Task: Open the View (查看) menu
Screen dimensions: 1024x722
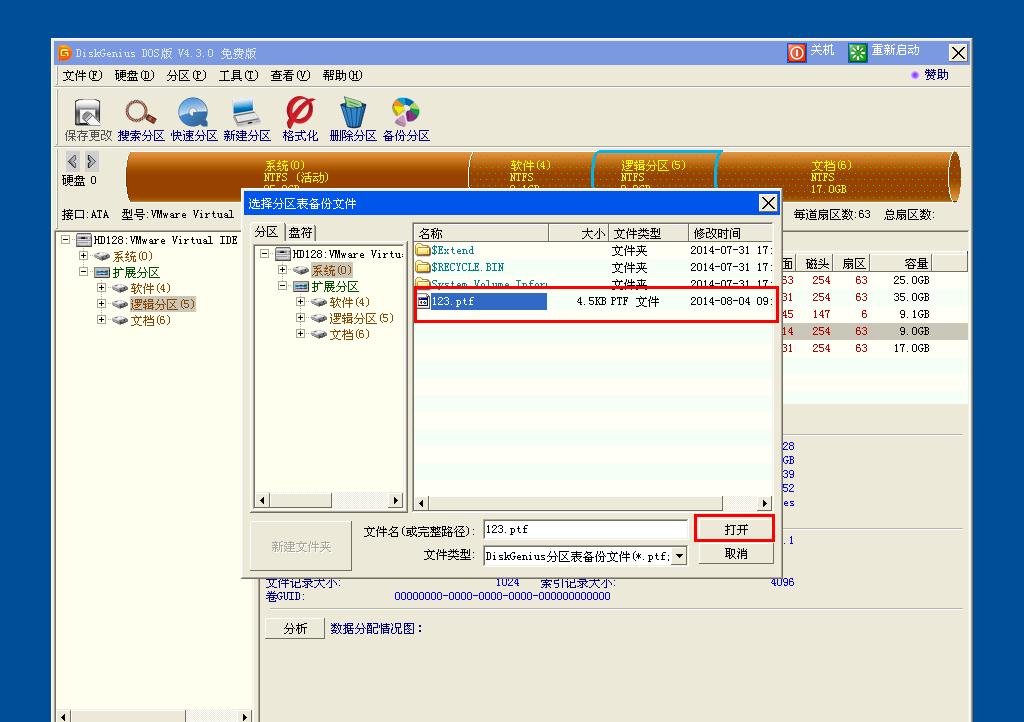Action: click(290, 76)
